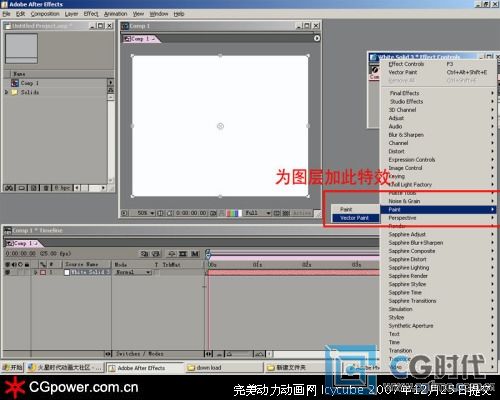
Task: Click the trash delete icon in Project window
Action: coord(46,188)
